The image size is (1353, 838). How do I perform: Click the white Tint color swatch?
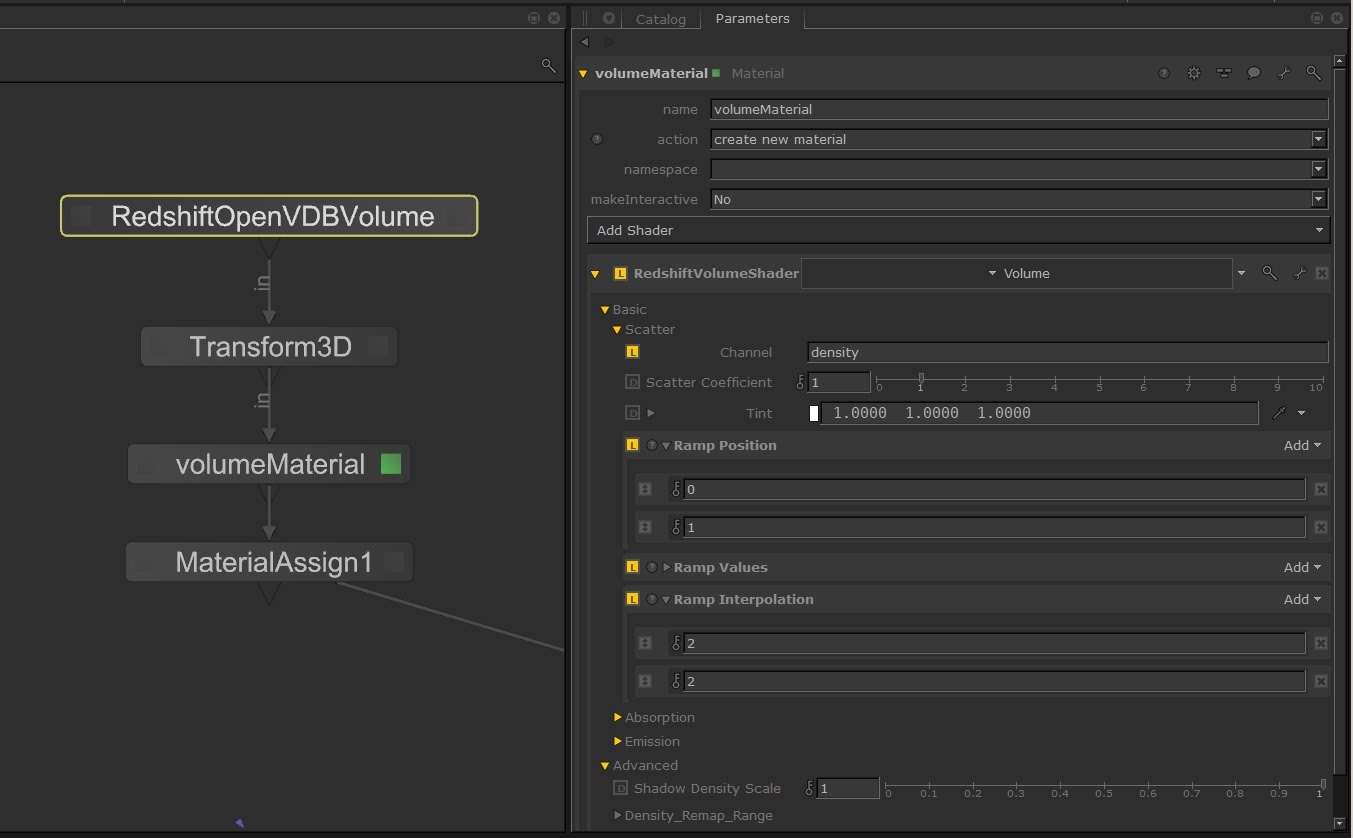tap(814, 412)
